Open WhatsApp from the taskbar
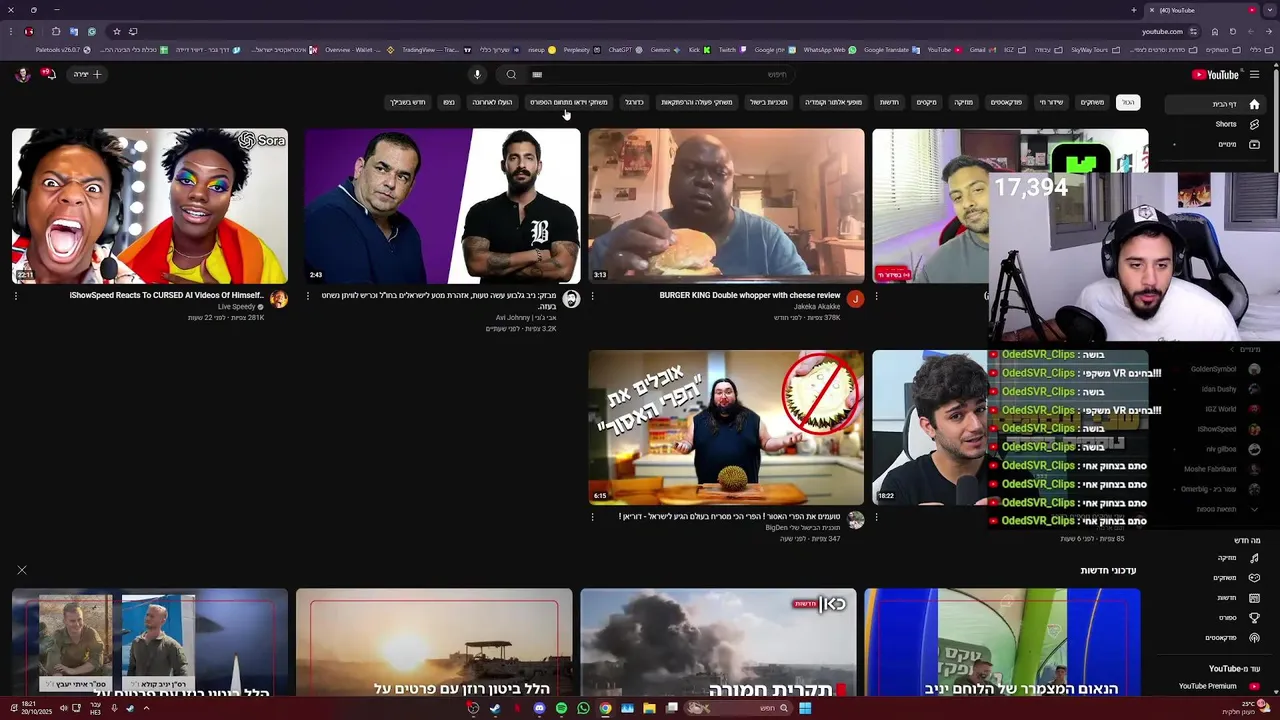 (583, 708)
